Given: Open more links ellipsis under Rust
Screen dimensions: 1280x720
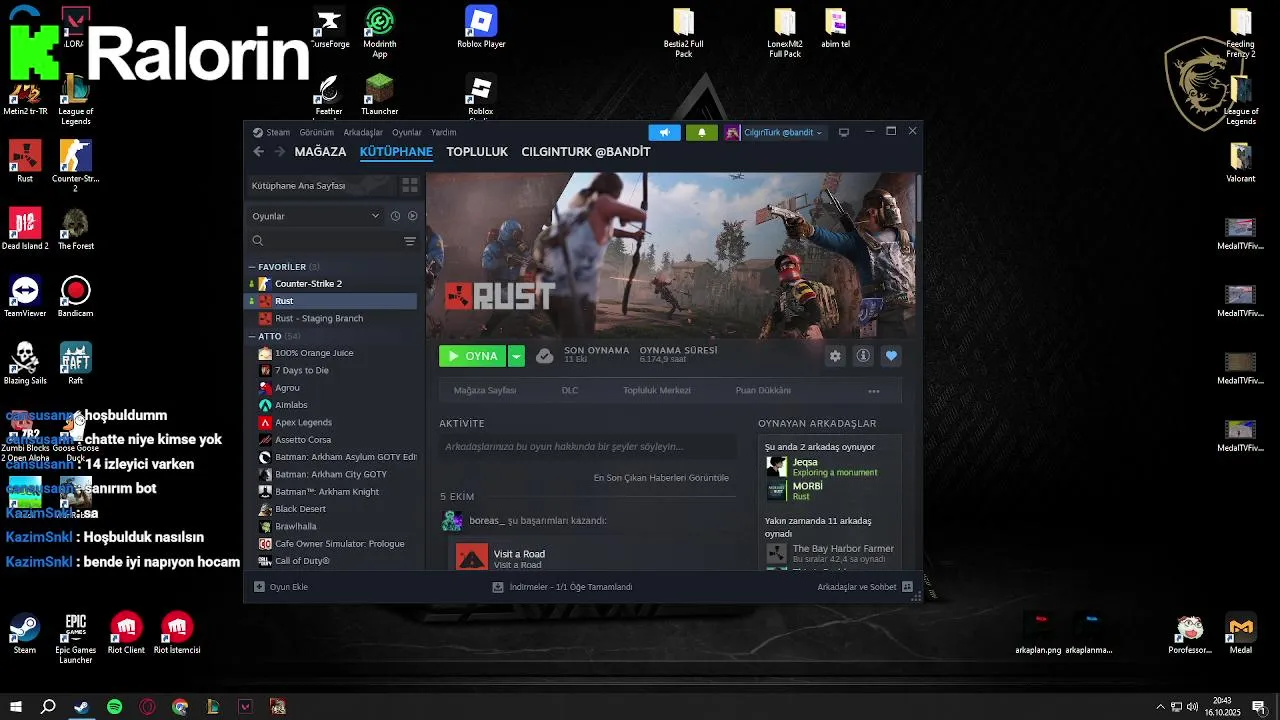Looking at the screenshot, I should (x=873, y=391).
